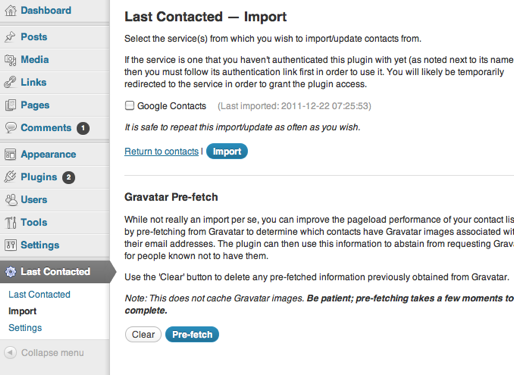This screenshot has width=514, height=375.
Task: Follow the Return to contacts link
Action: click(161, 151)
